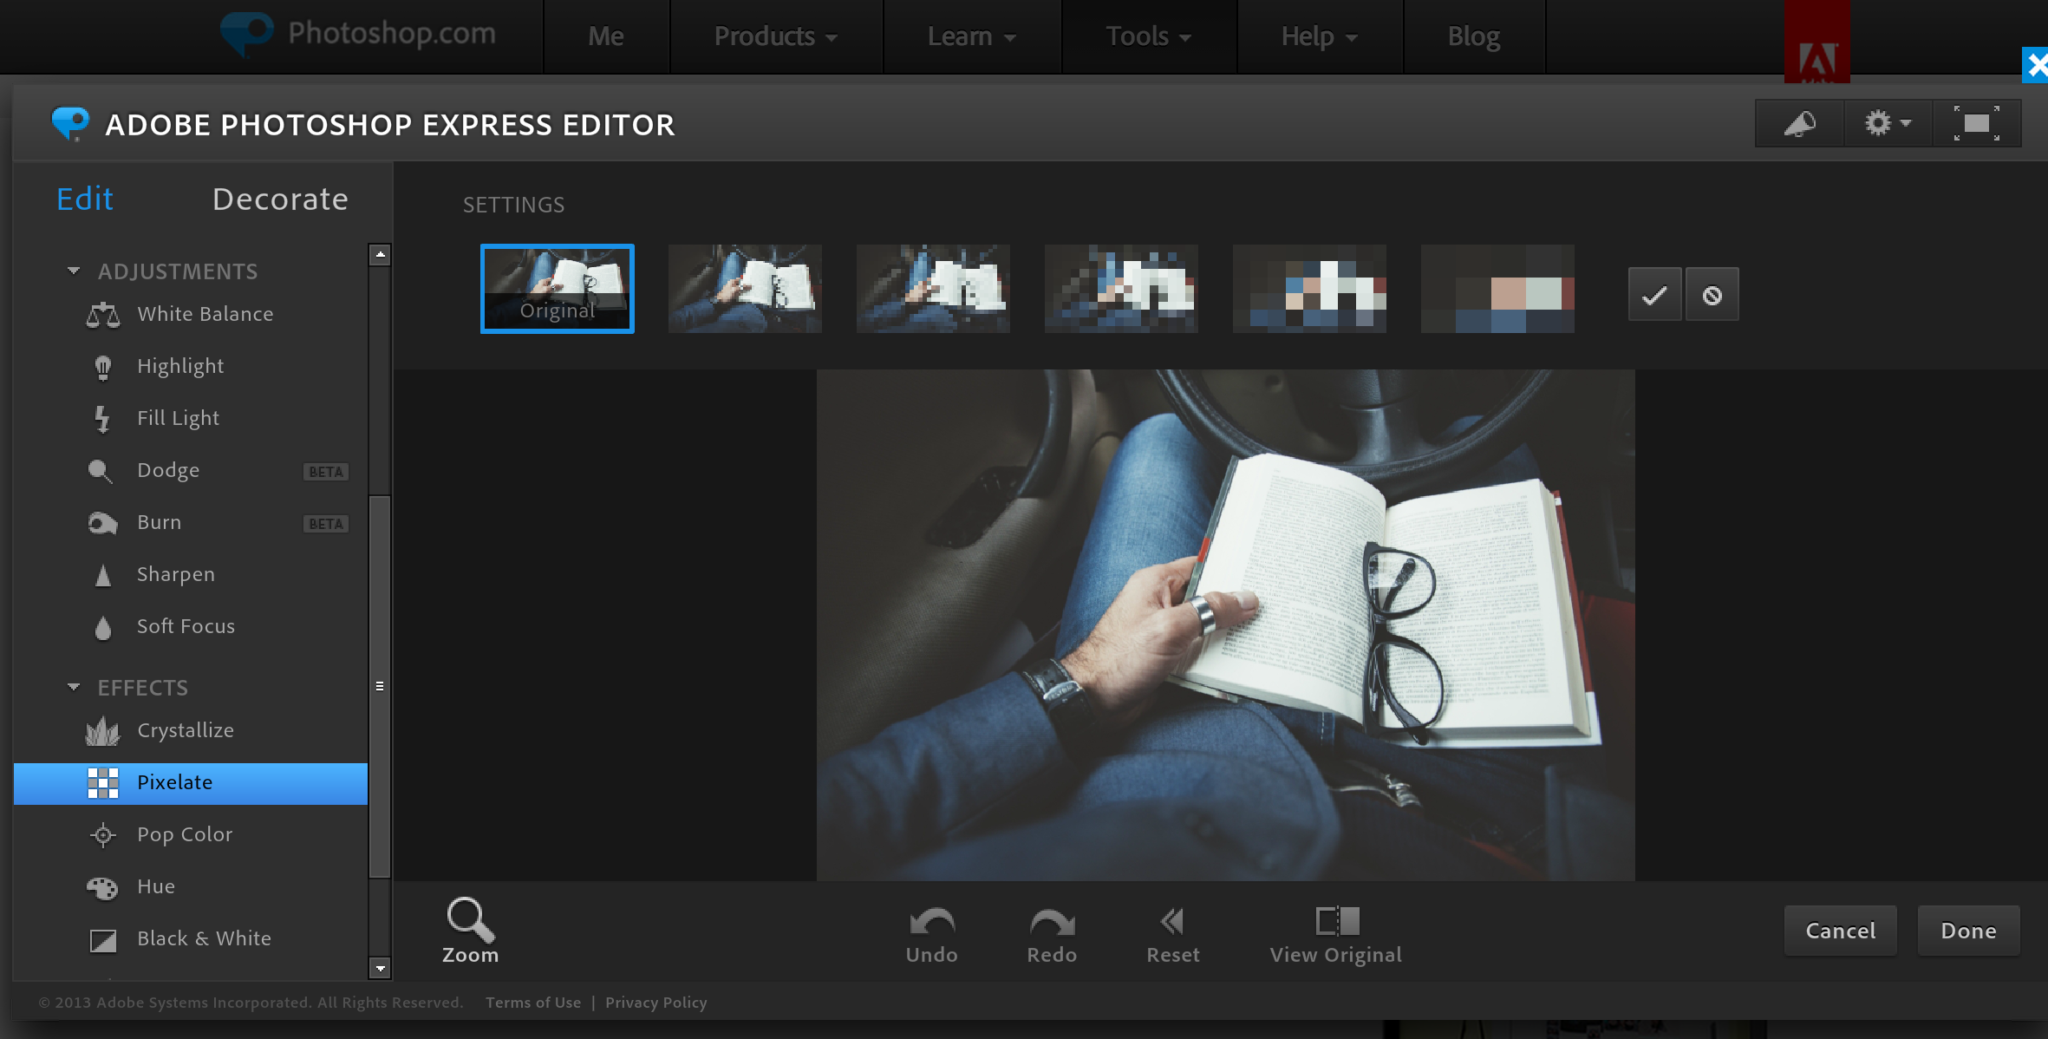Select the coarsest pixelate thumbnail
The image size is (2048, 1039).
pos(1497,288)
